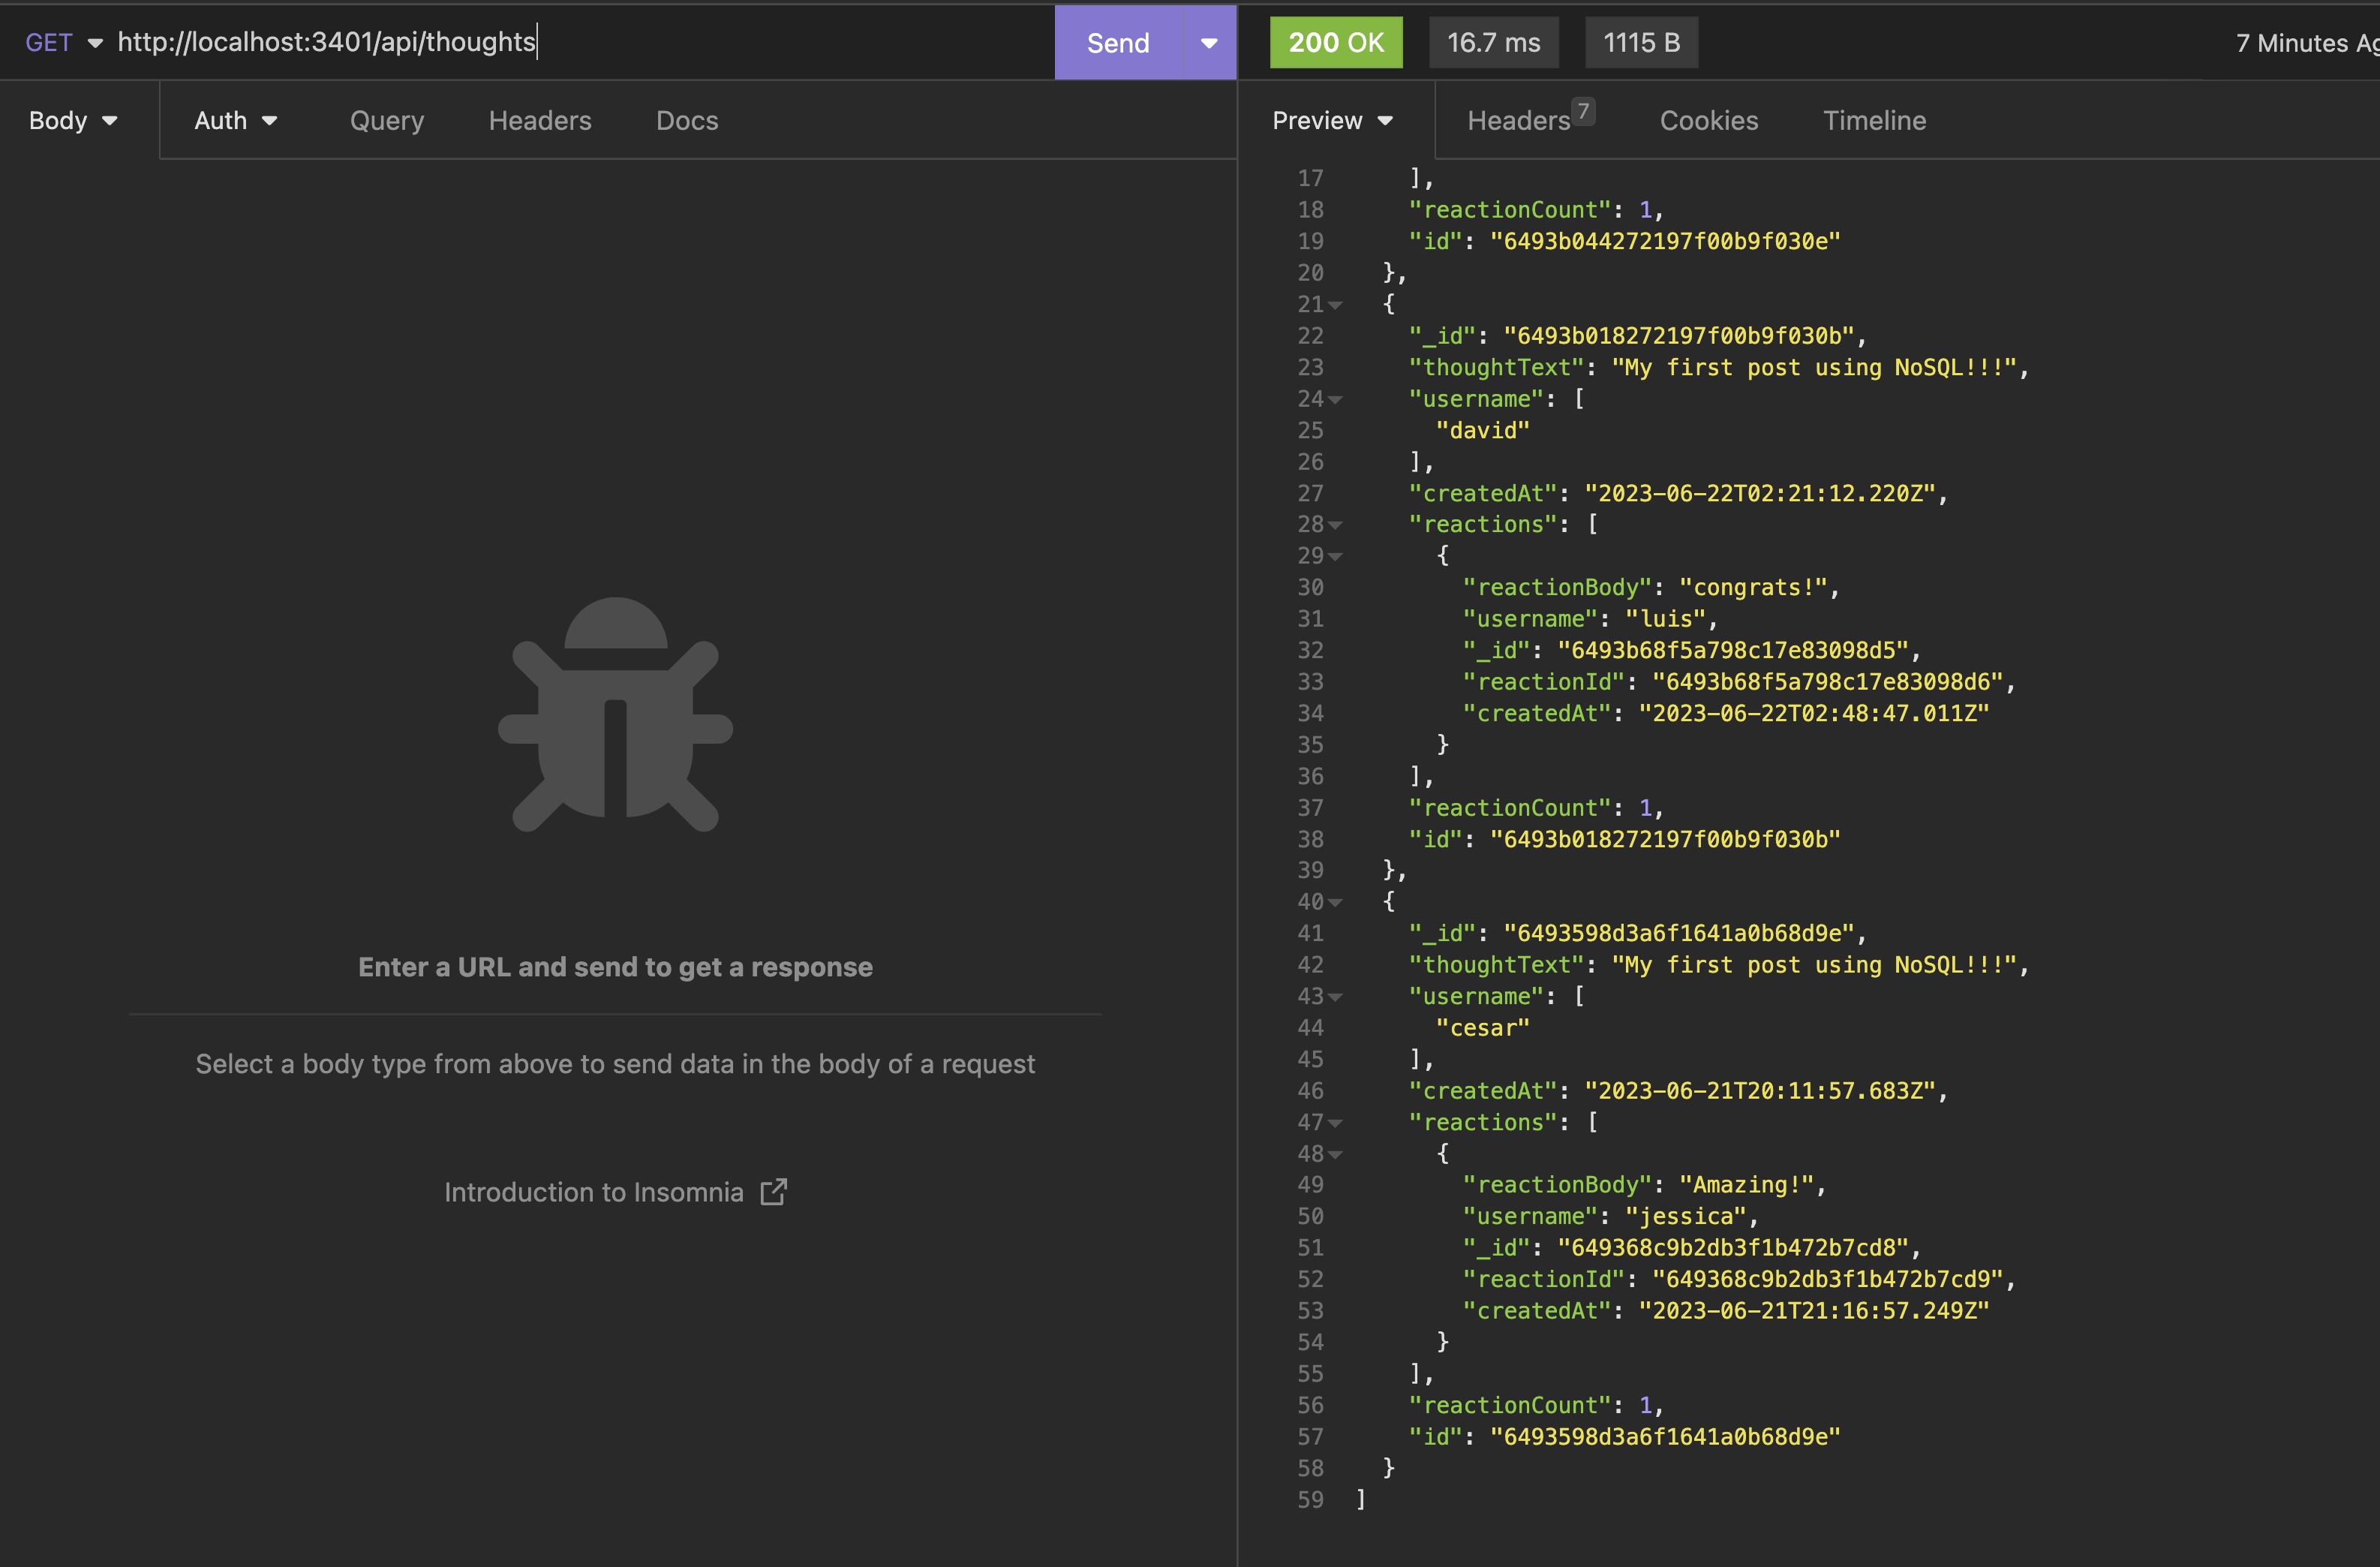Switch to the Query tab

pyautogui.click(x=386, y=121)
